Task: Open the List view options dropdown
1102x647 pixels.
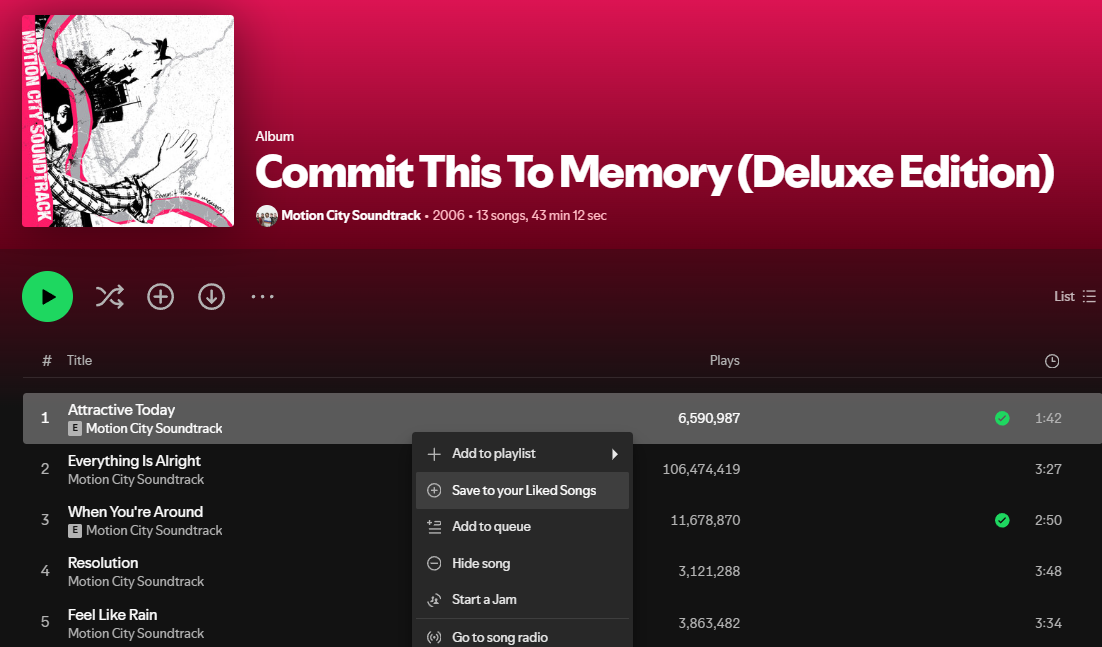Action: pyautogui.click(x=1075, y=296)
